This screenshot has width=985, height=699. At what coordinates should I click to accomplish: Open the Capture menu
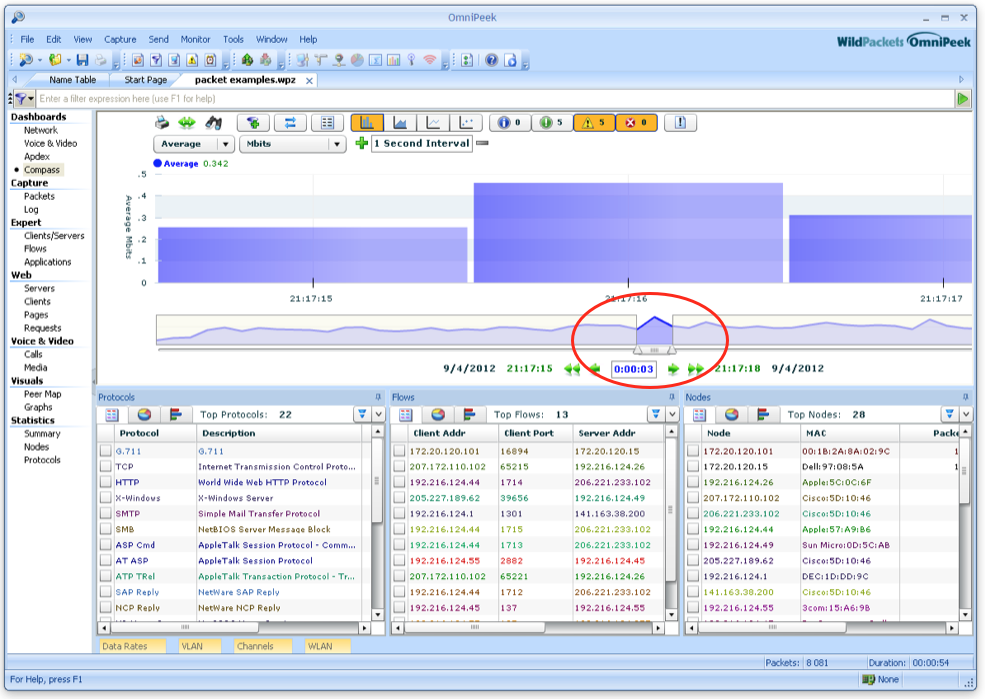click(120, 39)
